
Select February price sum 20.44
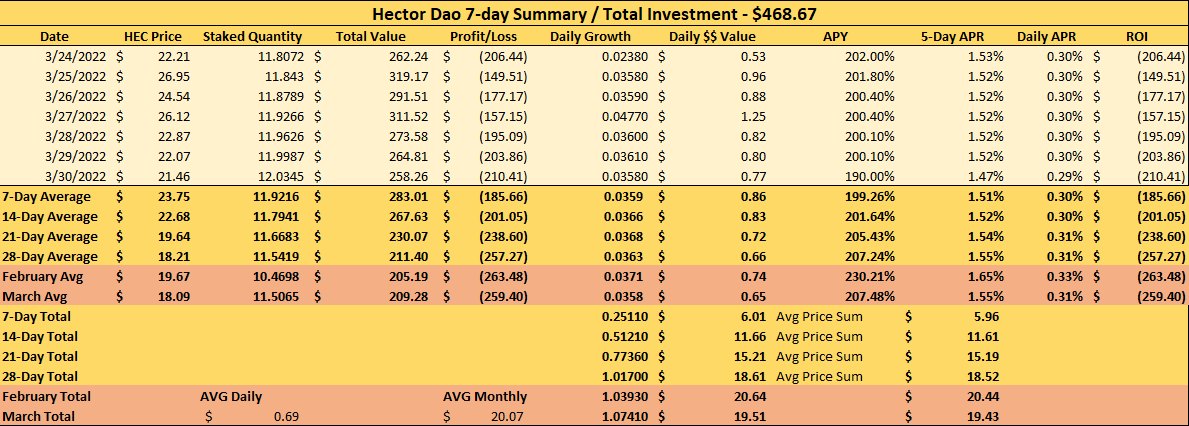tap(982, 396)
